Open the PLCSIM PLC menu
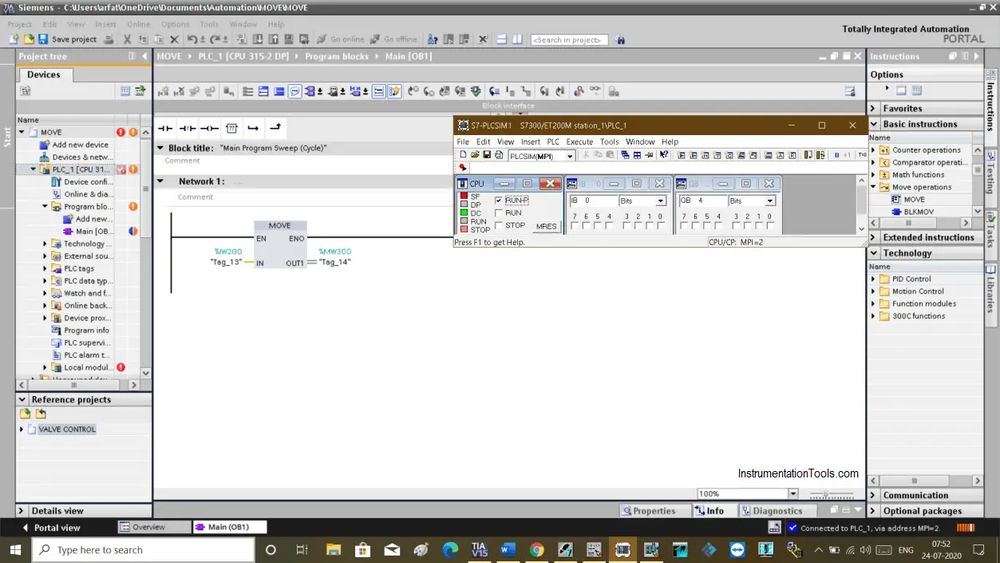 pos(553,142)
